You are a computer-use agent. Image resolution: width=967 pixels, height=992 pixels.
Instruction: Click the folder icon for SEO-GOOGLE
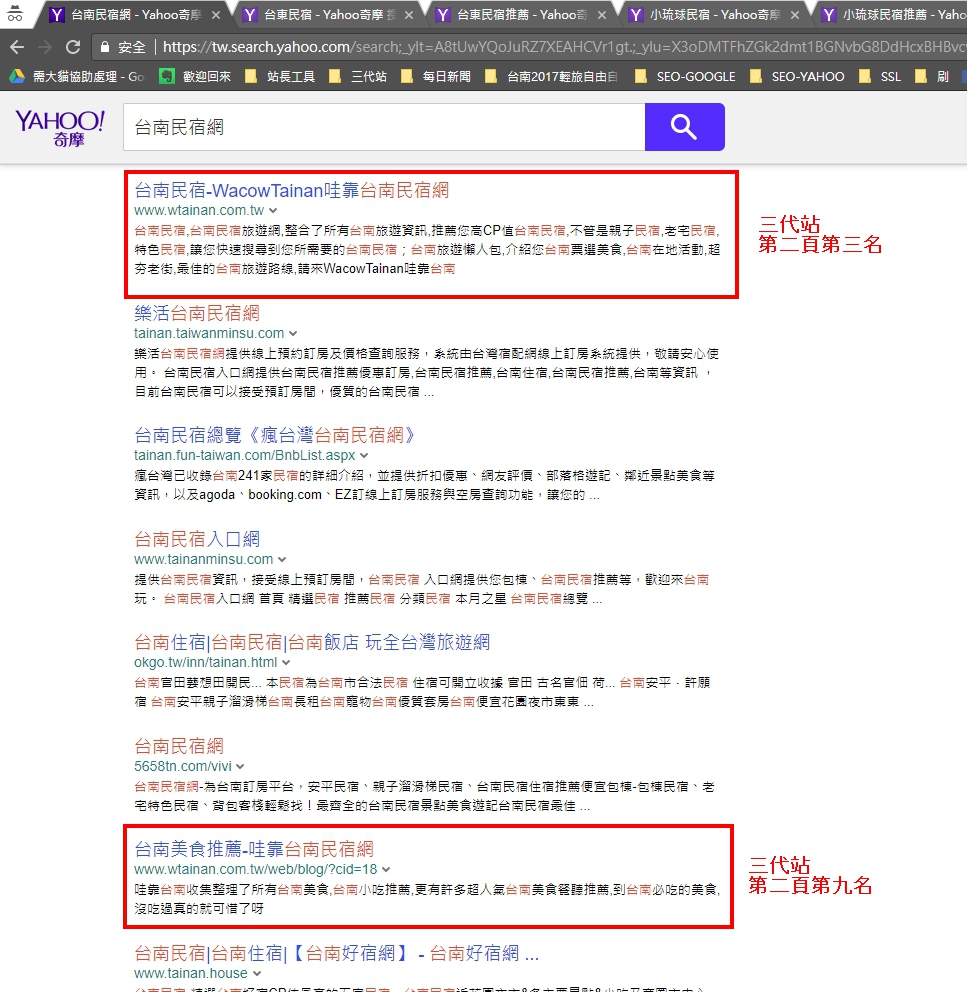tap(640, 77)
